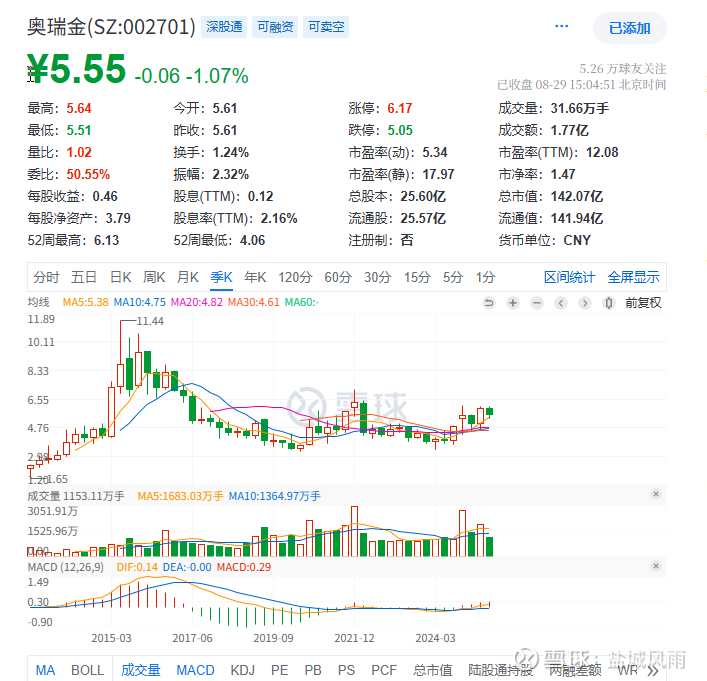
Task: Open the 区间统计 range statistics link
Action: pyautogui.click(x=569, y=277)
